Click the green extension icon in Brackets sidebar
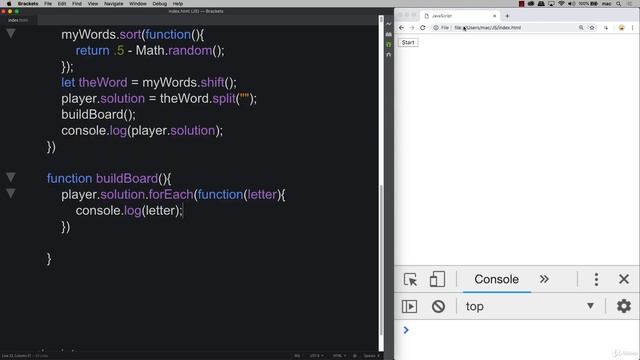This screenshot has height=360, width=640. tap(389, 44)
